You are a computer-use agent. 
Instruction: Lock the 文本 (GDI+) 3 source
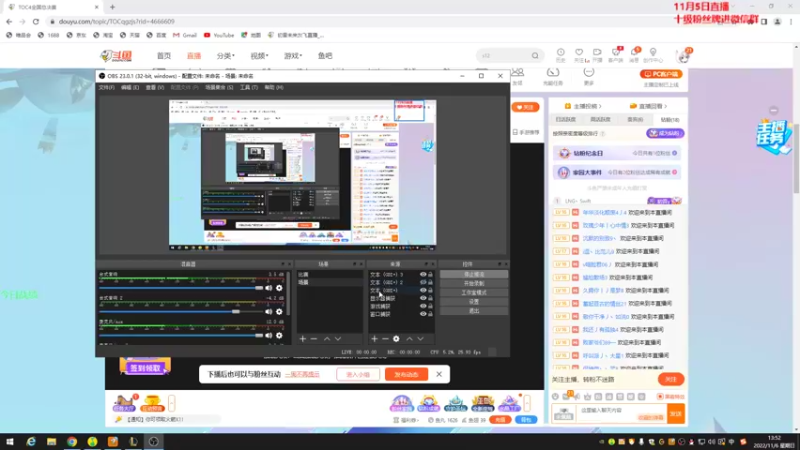[431, 274]
